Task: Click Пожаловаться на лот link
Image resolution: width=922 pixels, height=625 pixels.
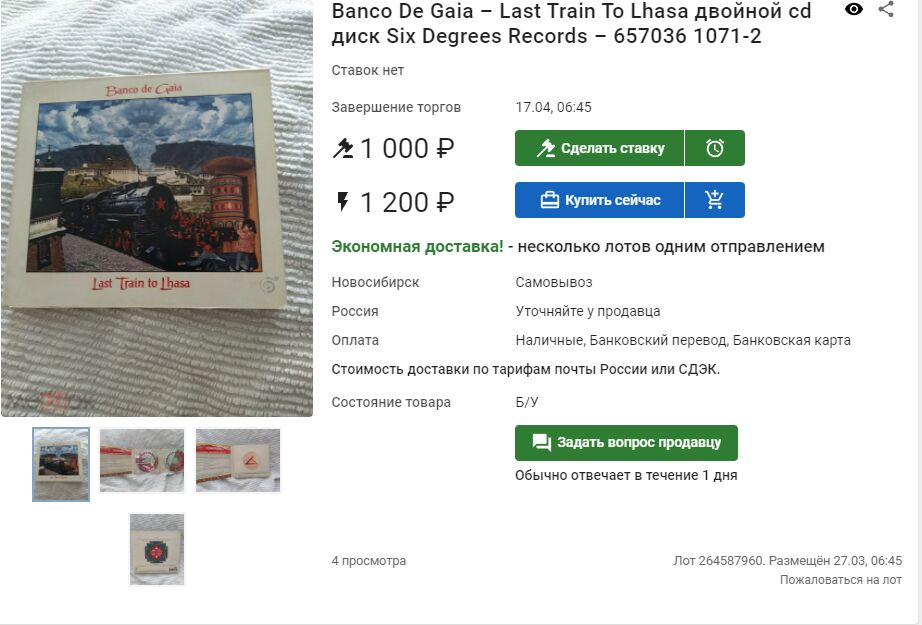Action: click(840, 580)
